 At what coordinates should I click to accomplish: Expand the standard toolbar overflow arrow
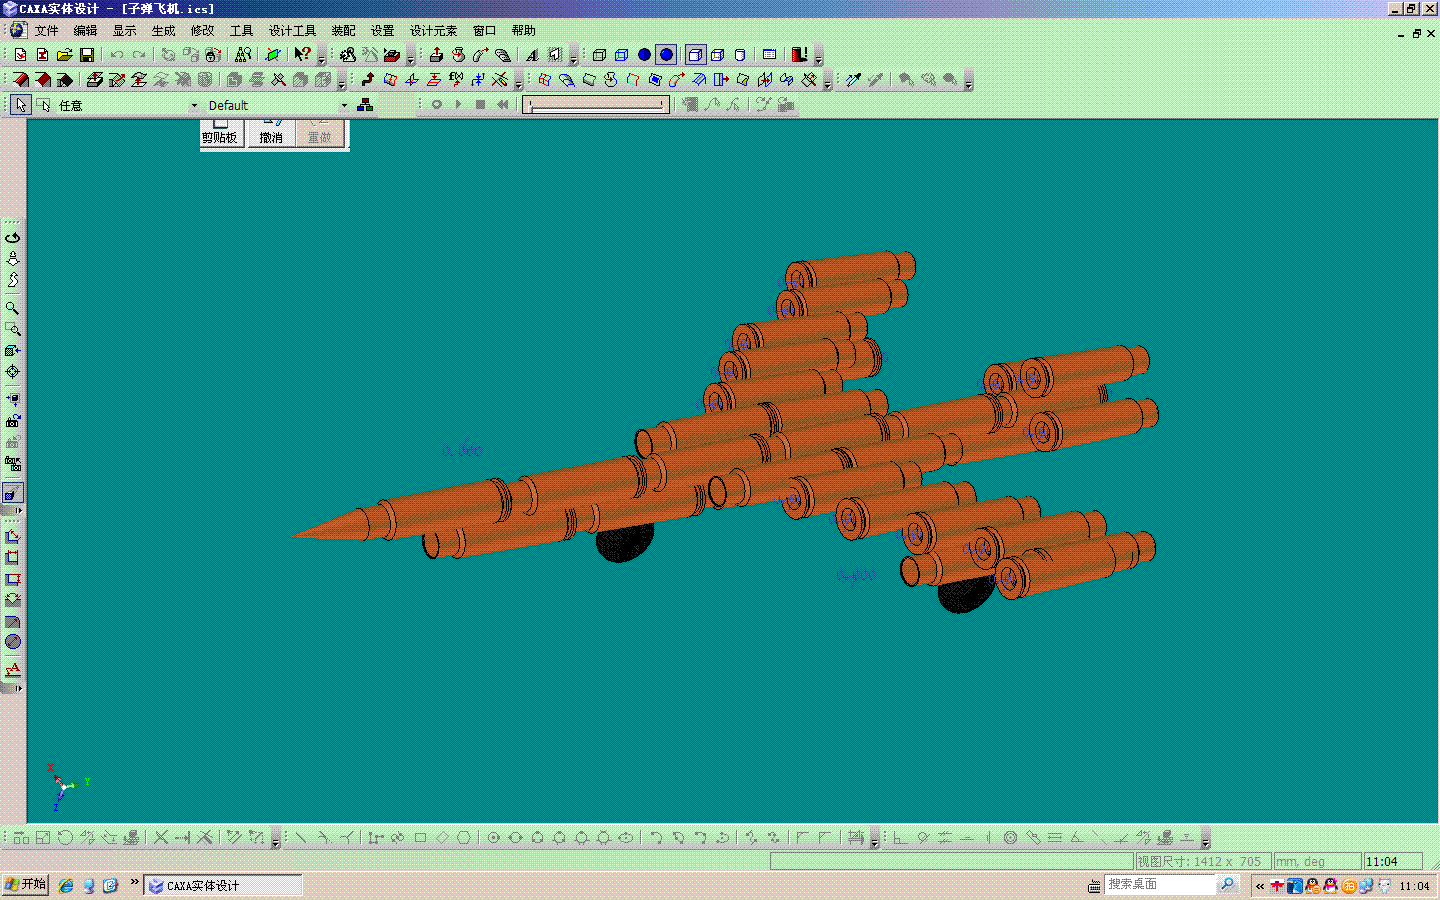tap(321, 58)
